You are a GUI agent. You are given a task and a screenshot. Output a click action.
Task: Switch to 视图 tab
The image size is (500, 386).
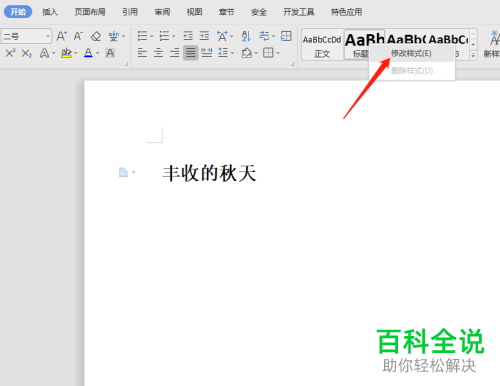click(x=194, y=12)
